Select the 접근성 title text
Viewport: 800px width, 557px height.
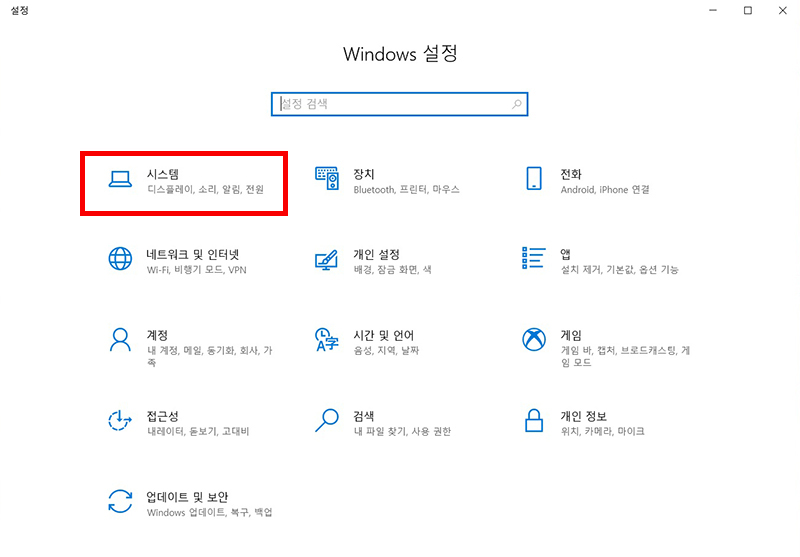point(163,416)
